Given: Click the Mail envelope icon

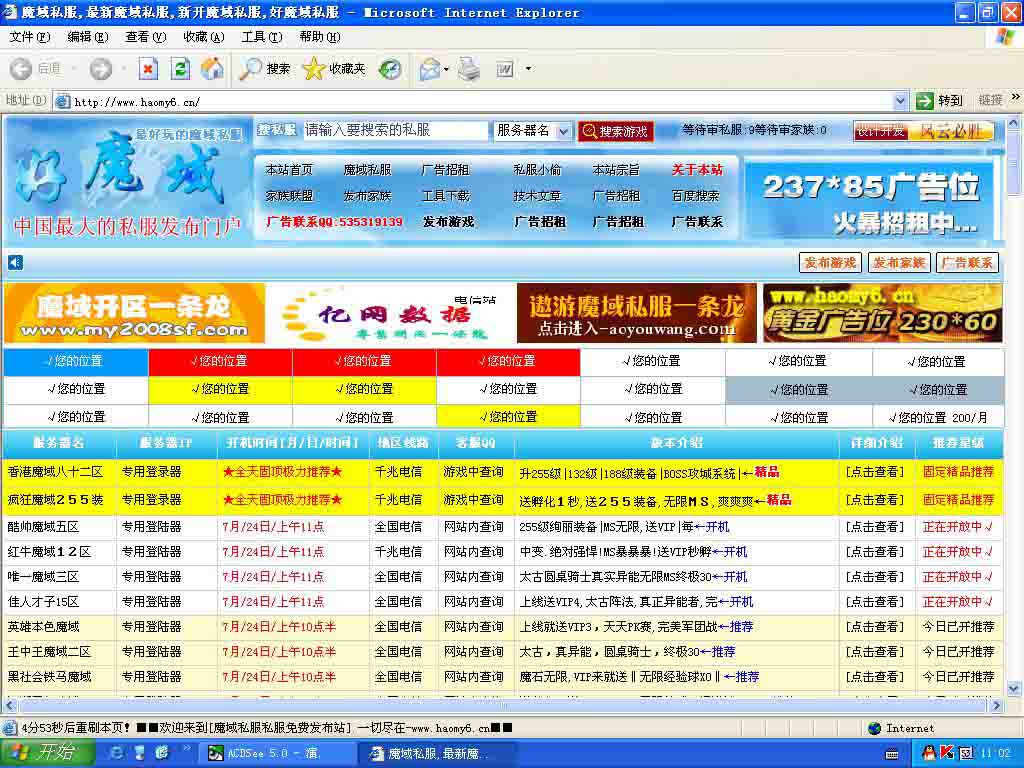Looking at the screenshot, I should click(x=428, y=70).
